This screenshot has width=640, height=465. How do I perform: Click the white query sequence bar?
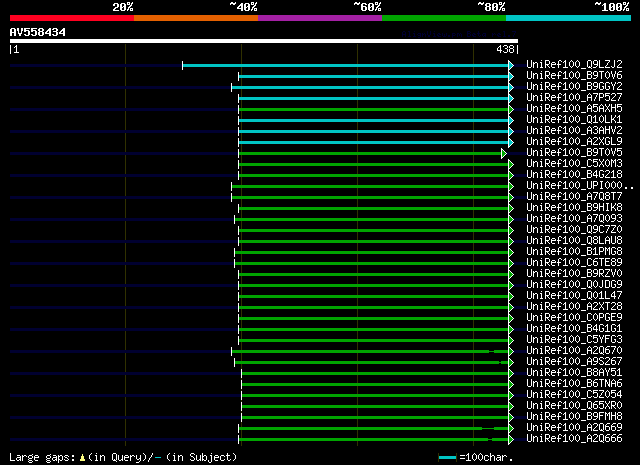click(x=264, y=41)
